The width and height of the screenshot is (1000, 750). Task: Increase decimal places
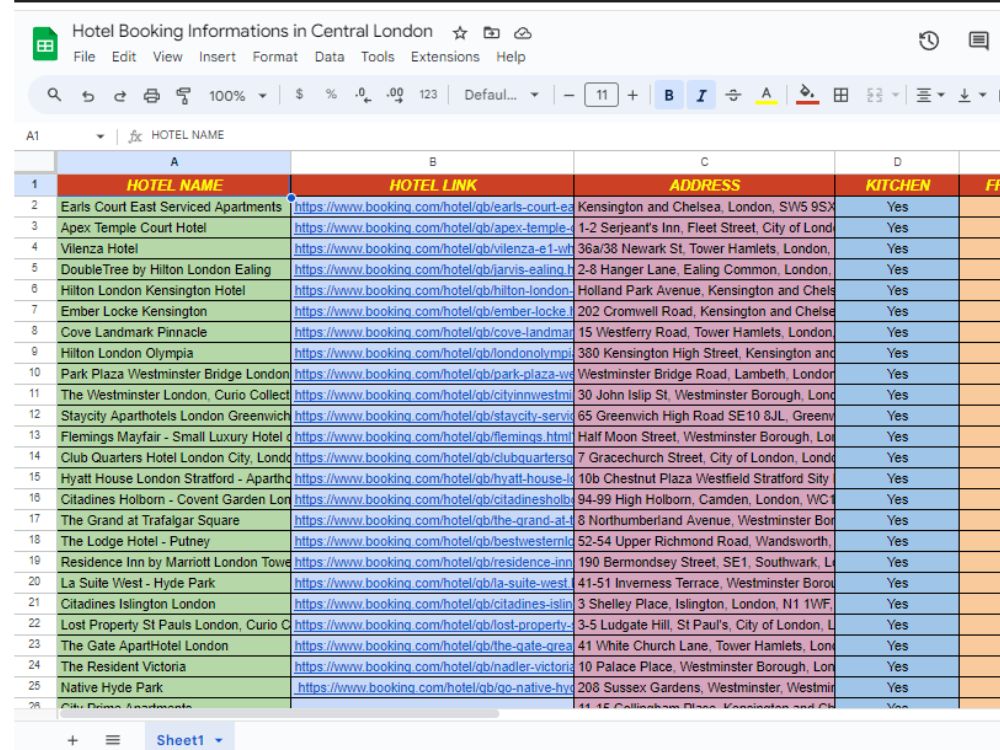coord(395,95)
